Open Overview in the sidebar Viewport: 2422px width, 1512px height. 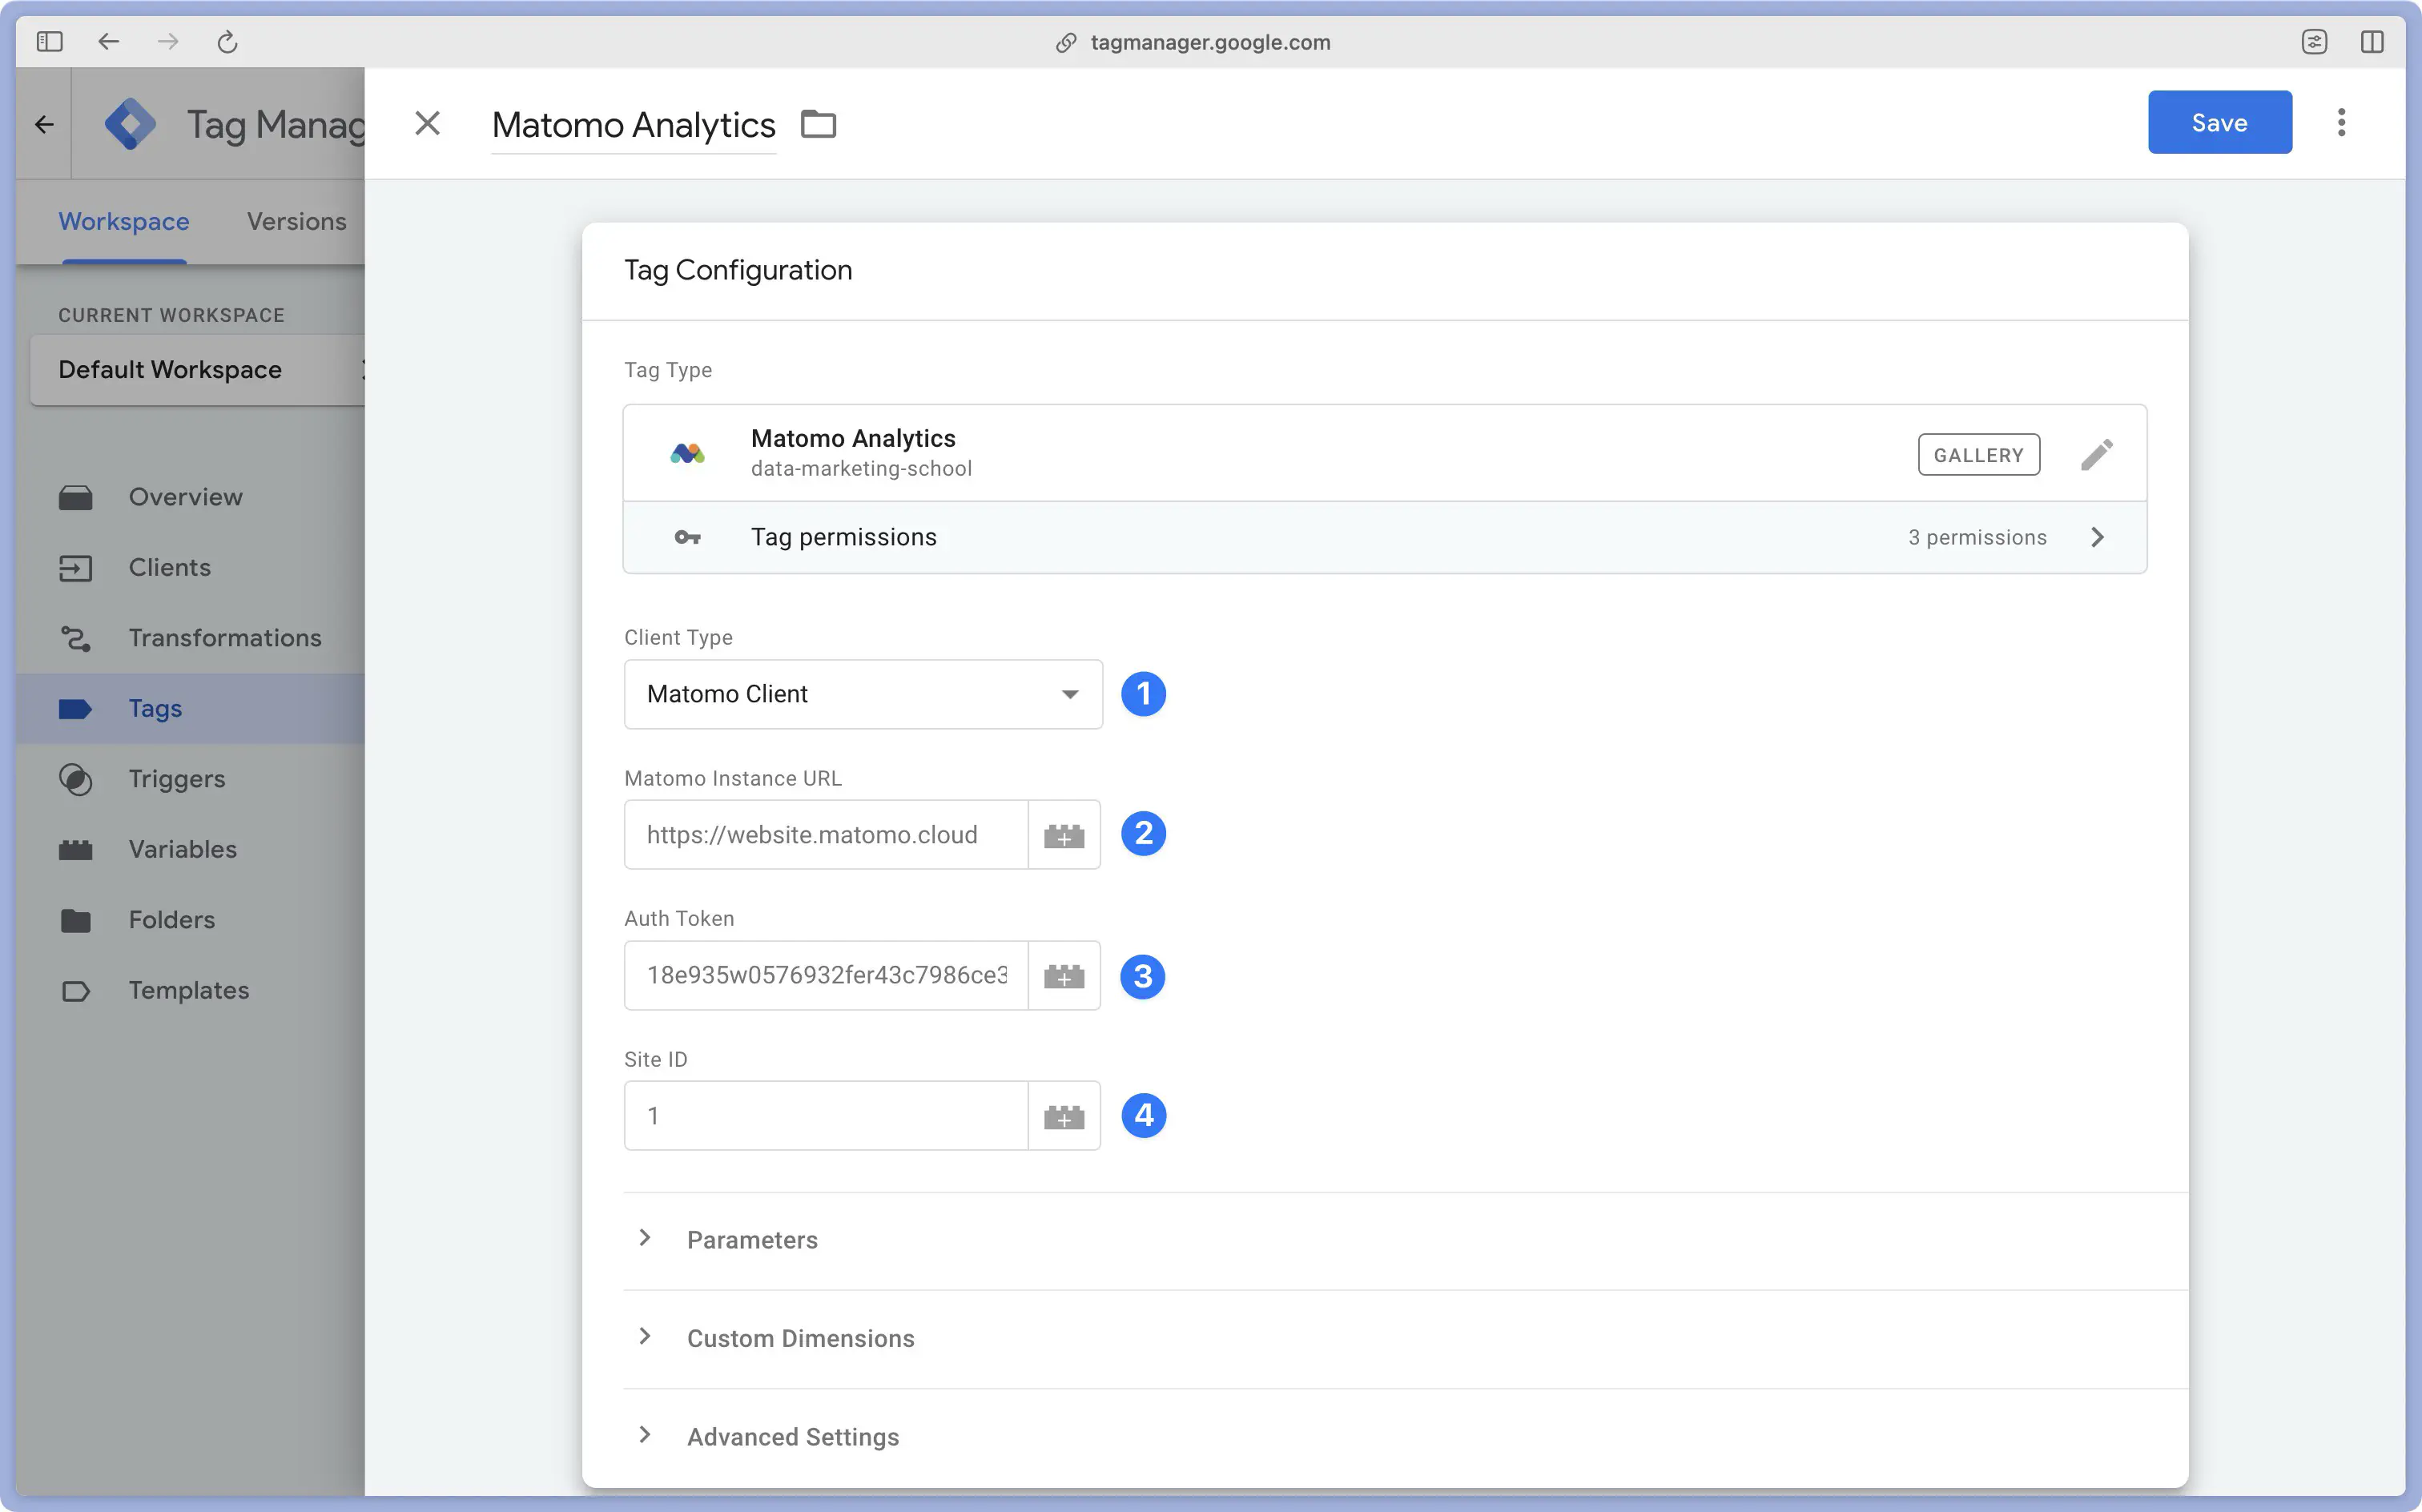(190, 497)
